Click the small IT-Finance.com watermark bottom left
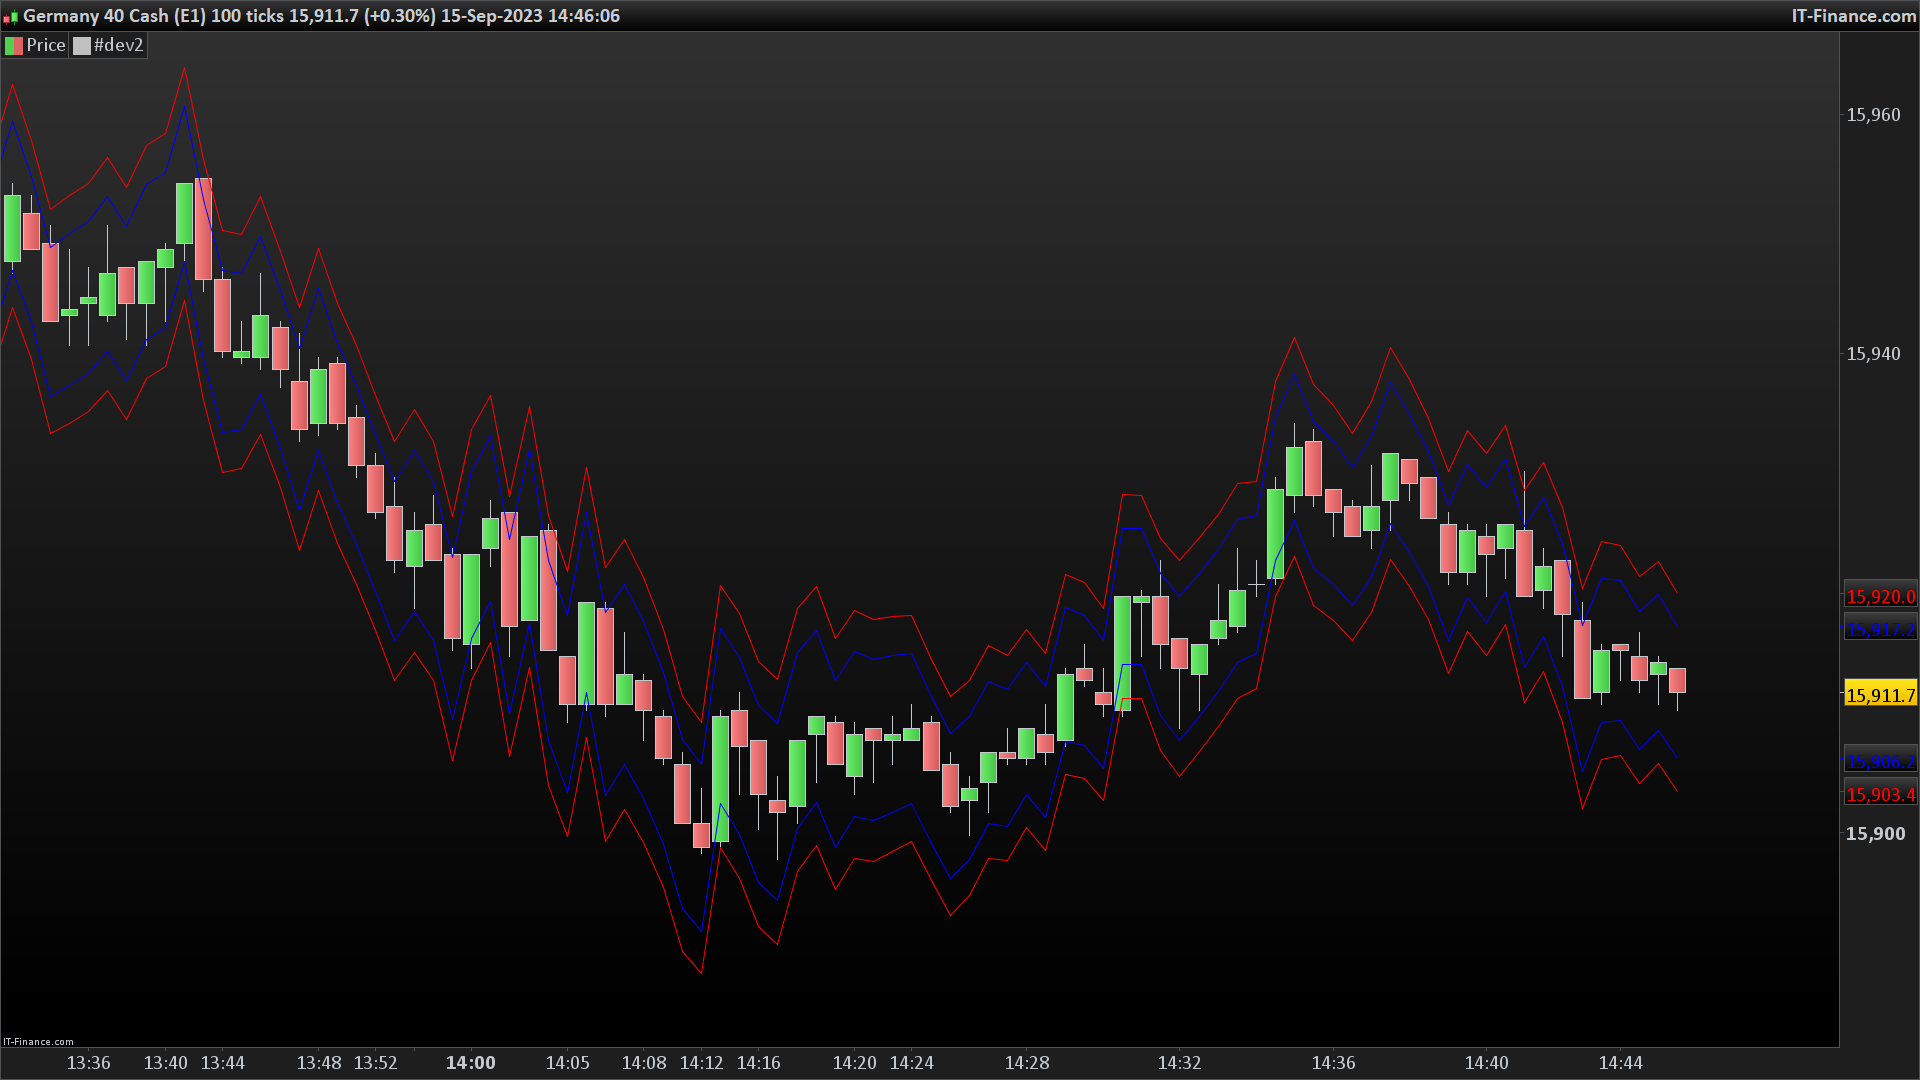The image size is (1920, 1080). (x=38, y=1041)
